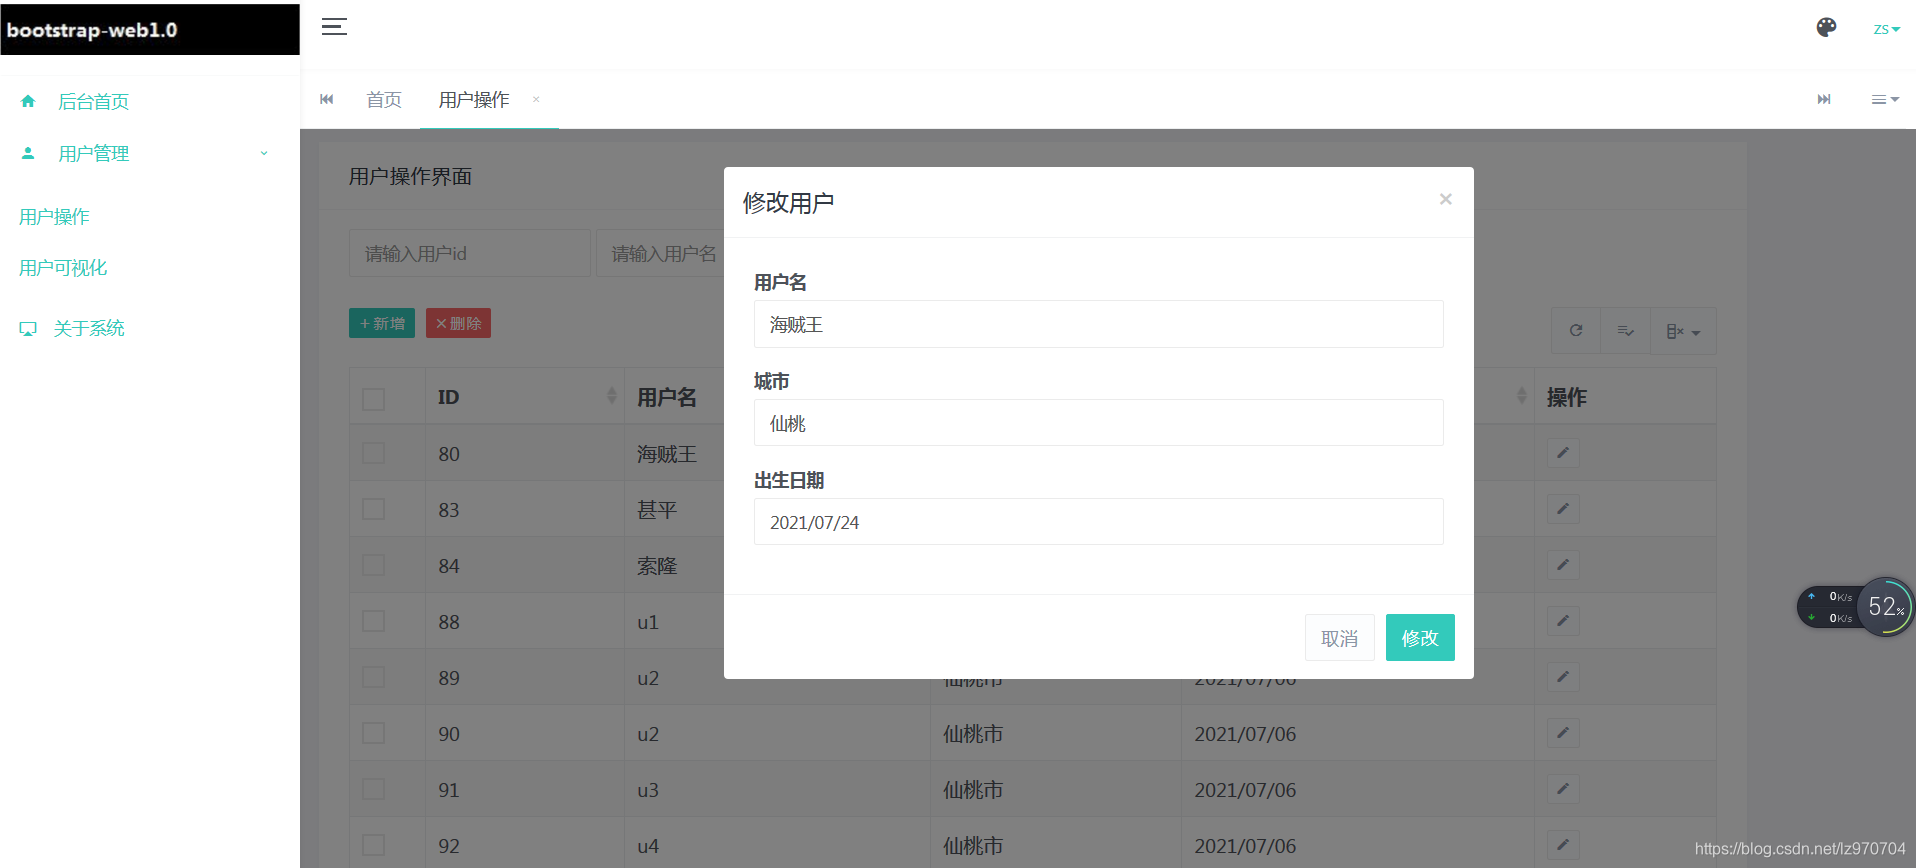The image size is (1916, 868).
Task: Click the edit pencil for row 80
Action: [x=1563, y=453]
